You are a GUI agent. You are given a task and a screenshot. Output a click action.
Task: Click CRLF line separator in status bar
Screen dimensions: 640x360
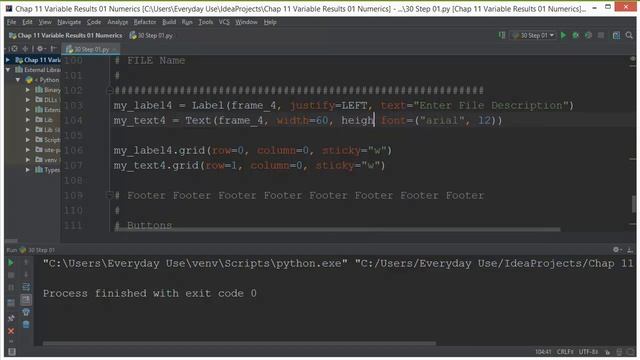[x=565, y=352]
